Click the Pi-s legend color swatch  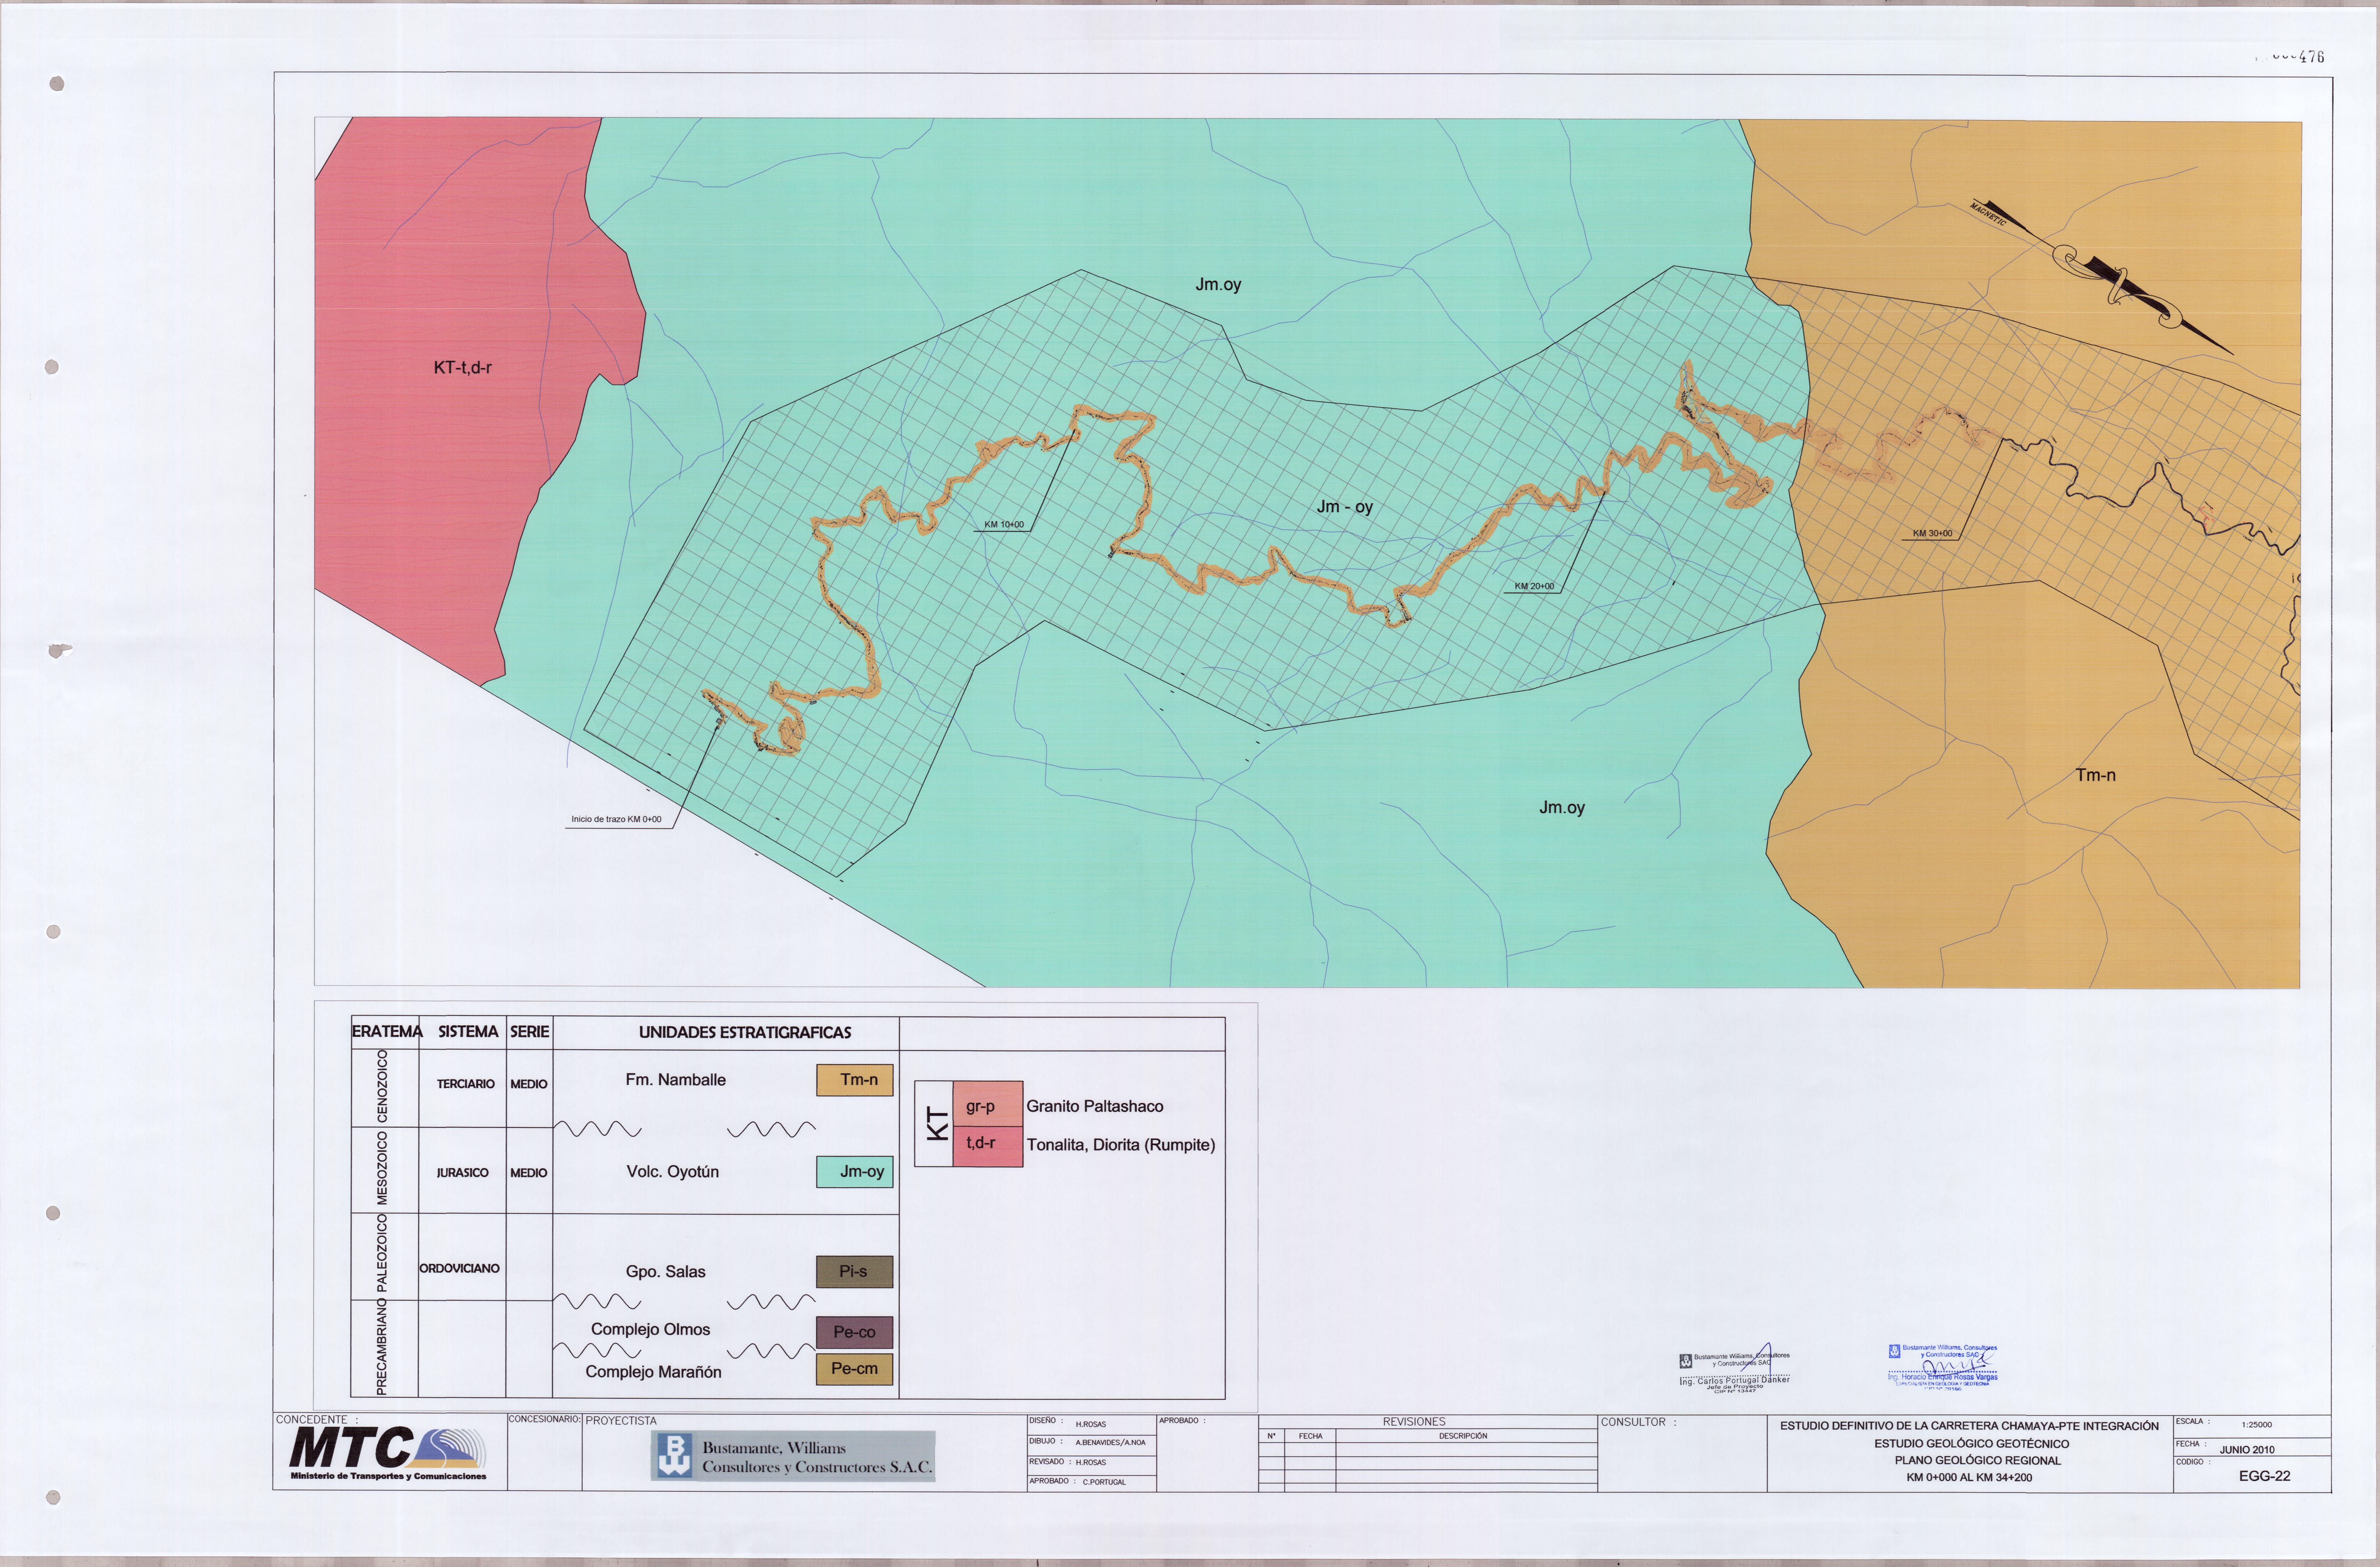[855, 1272]
